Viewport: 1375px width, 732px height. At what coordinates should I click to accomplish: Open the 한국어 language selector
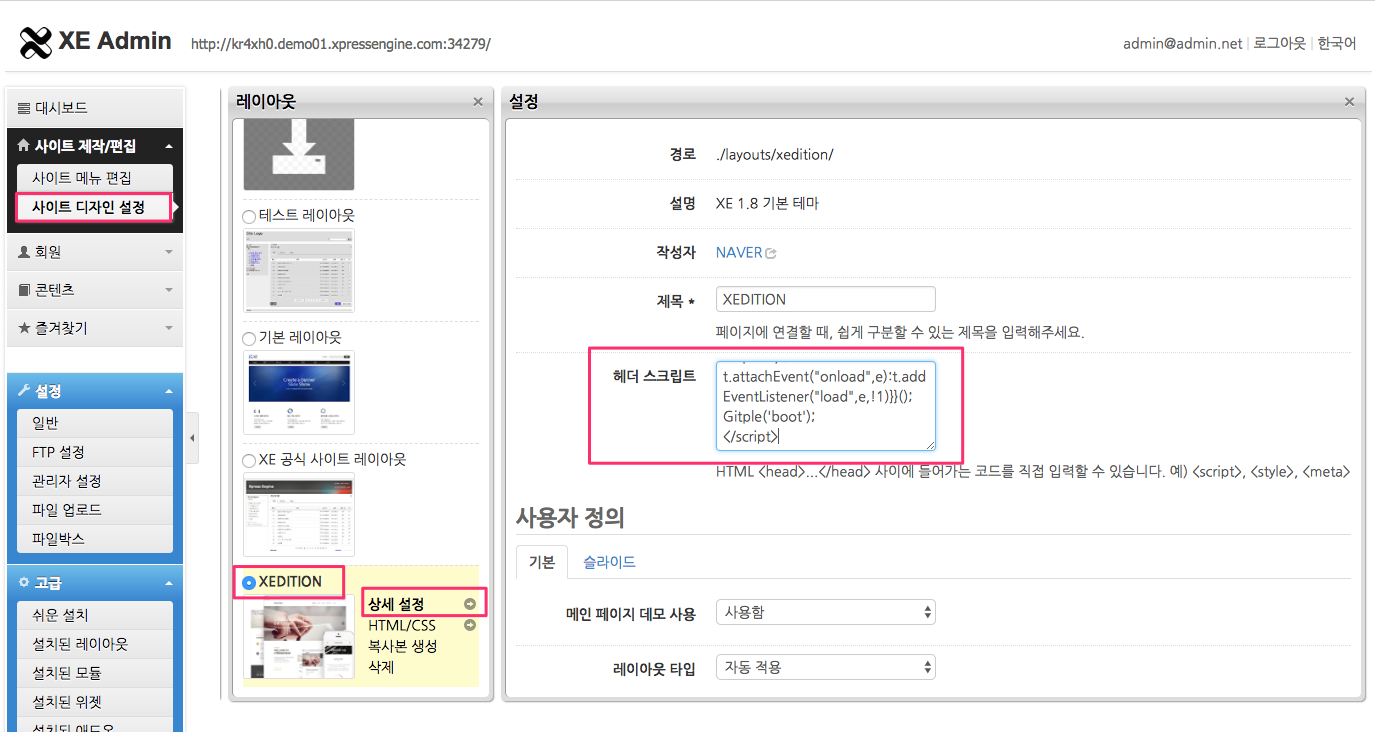click(x=1337, y=43)
